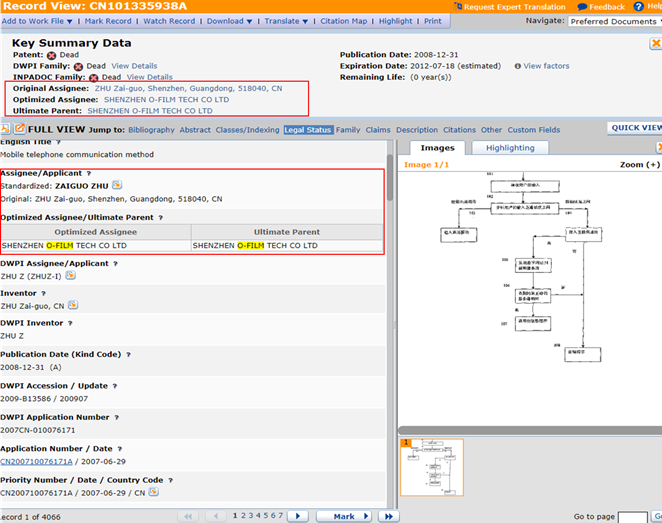Jump to the Bibliography section
The height and width of the screenshot is (523, 662).
[x=151, y=130]
